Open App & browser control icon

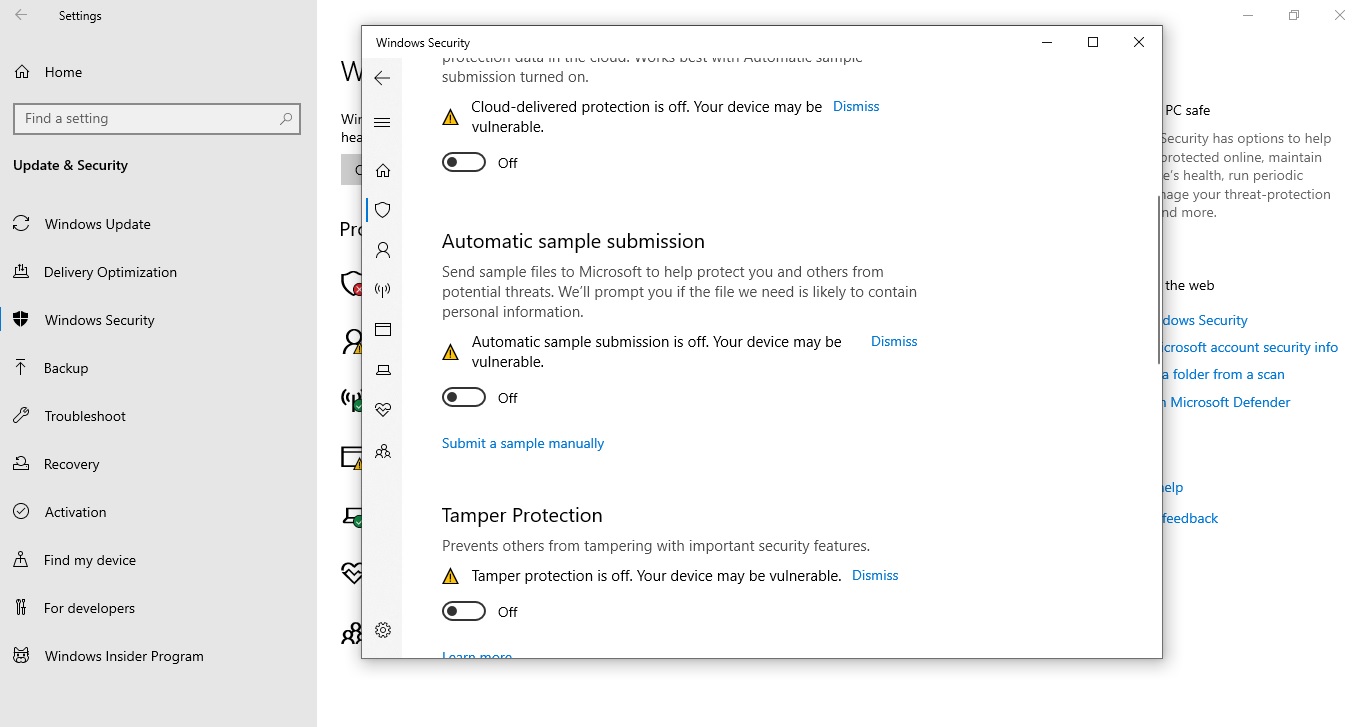point(382,330)
